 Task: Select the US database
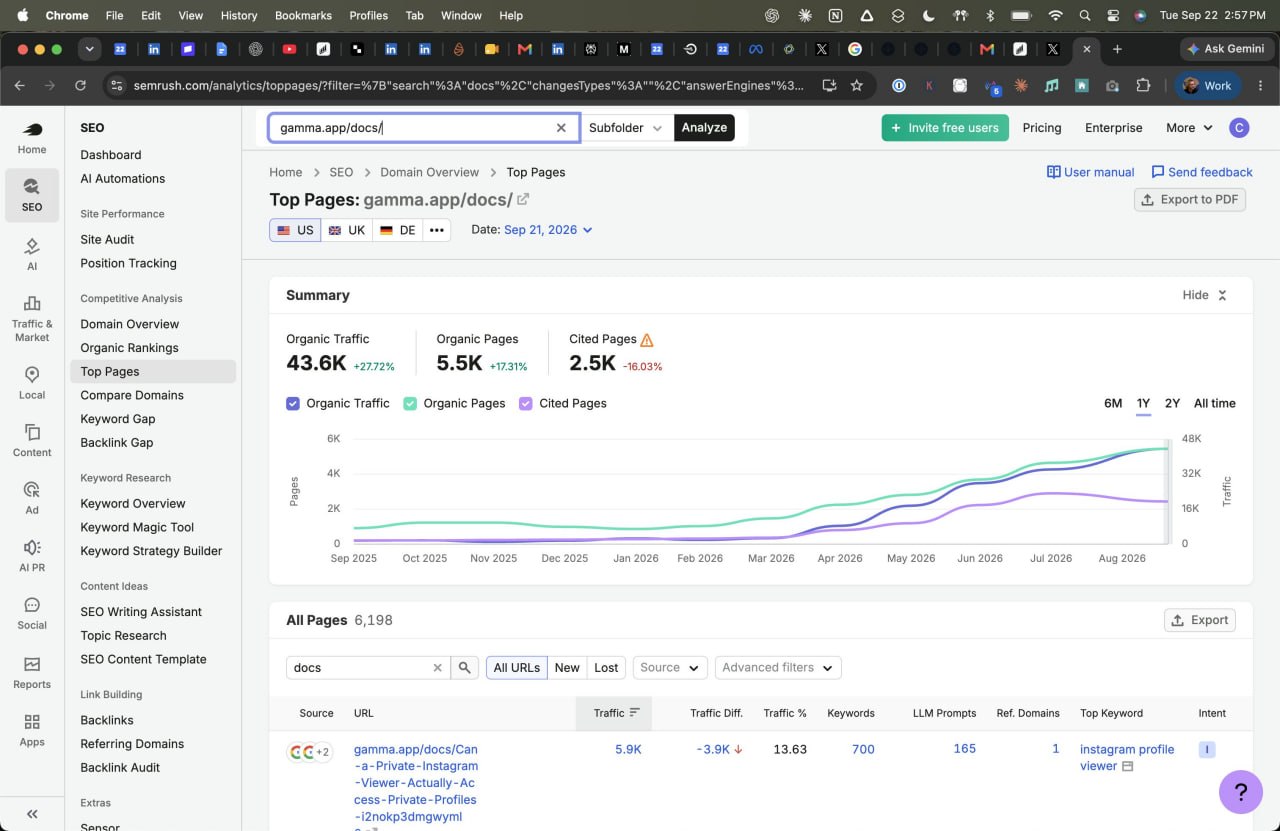pyautogui.click(x=295, y=230)
